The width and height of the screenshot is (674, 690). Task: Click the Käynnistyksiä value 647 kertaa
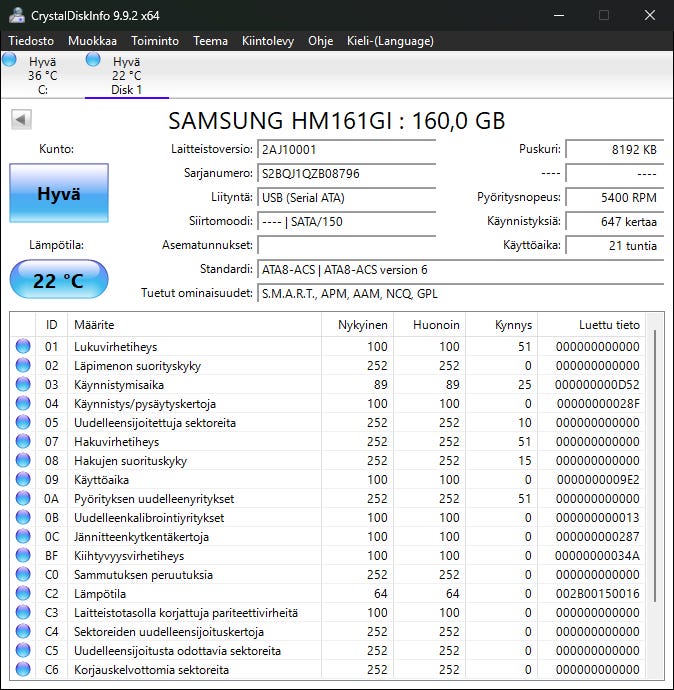coord(615,221)
